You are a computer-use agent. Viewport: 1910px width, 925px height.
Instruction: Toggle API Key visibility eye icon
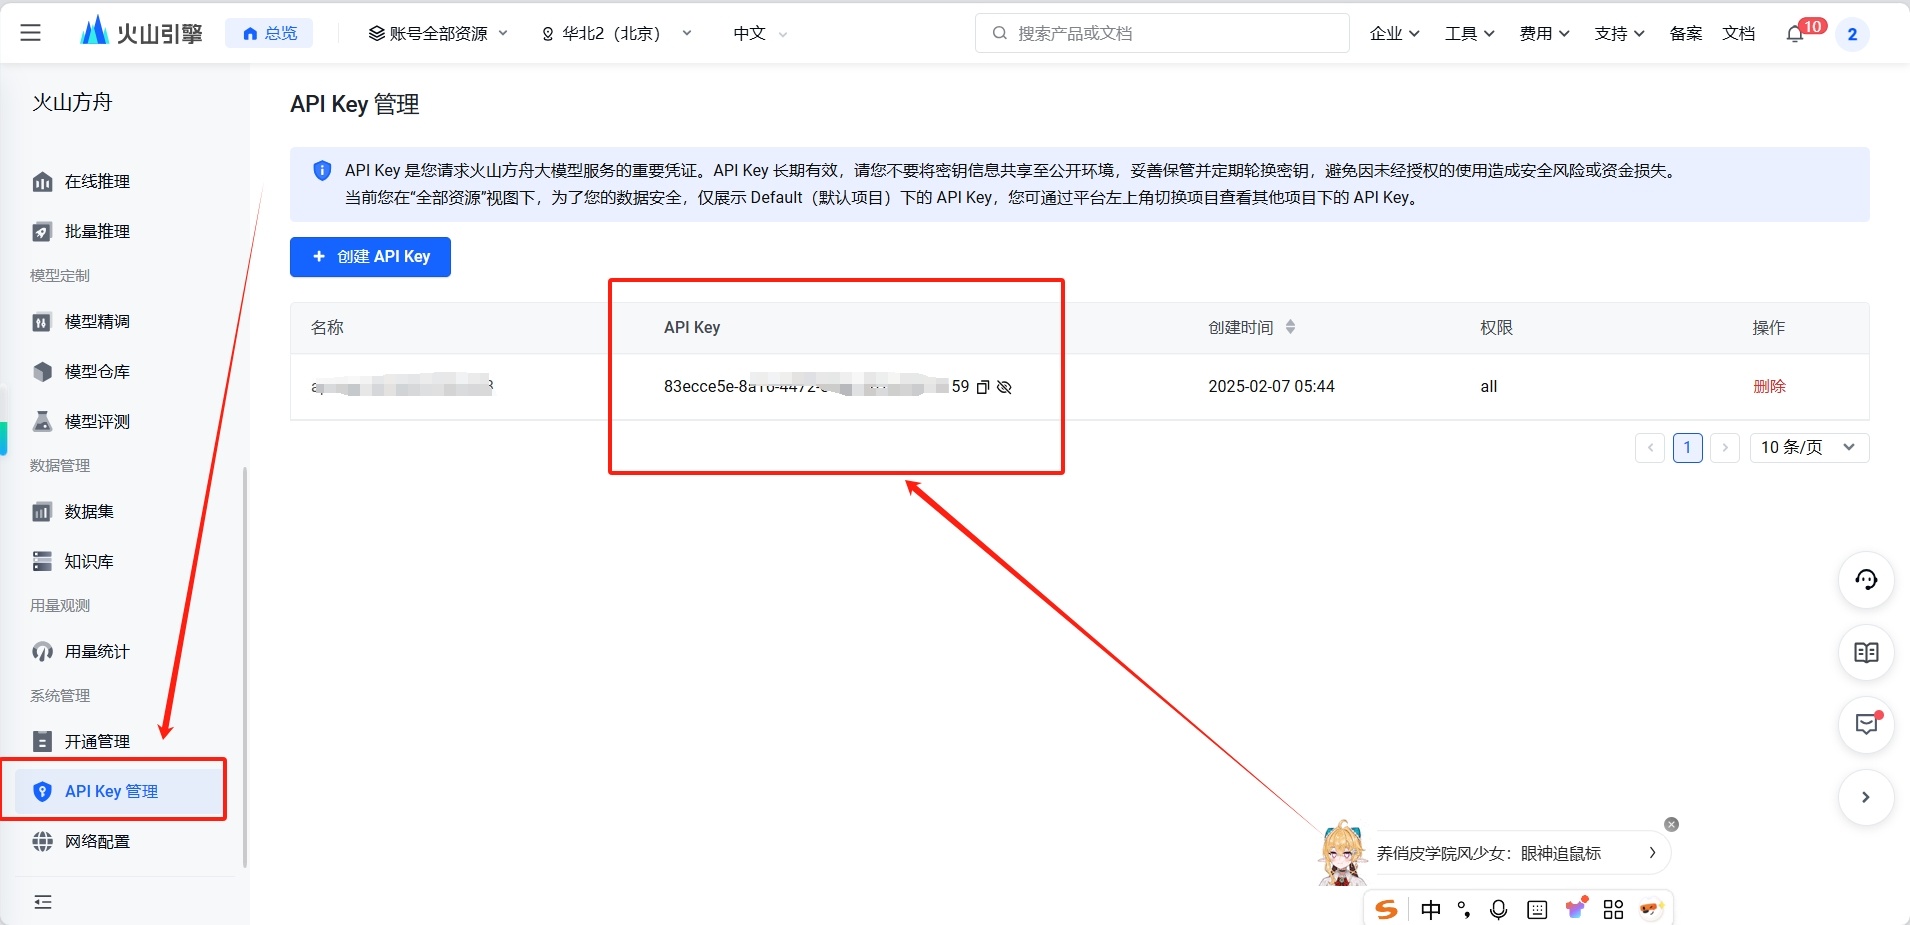(x=1004, y=387)
